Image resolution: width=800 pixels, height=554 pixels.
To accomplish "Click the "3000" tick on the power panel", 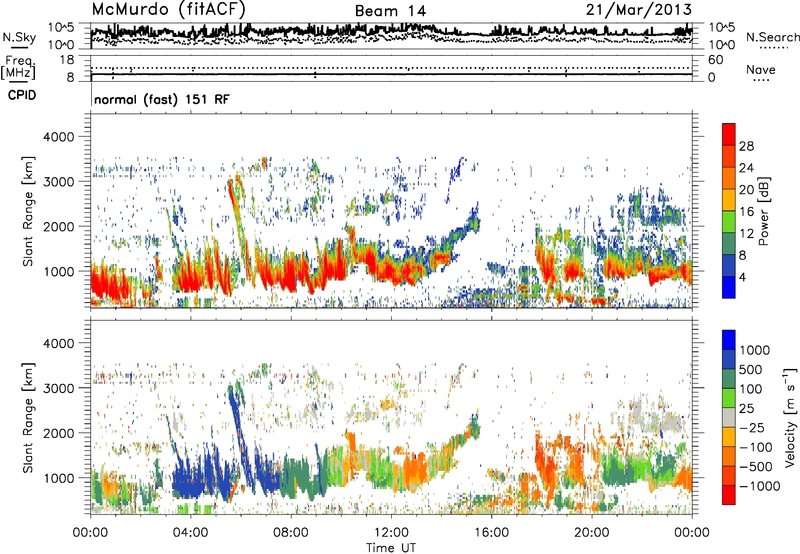I will coord(59,182).
